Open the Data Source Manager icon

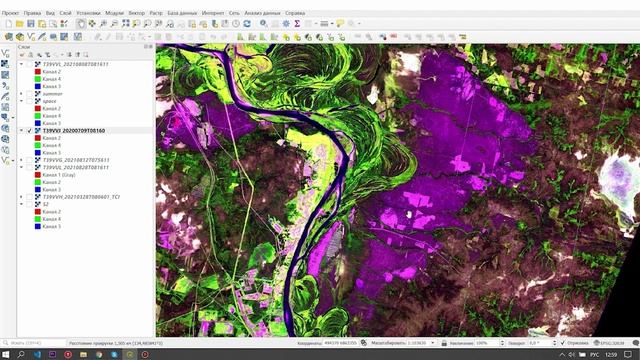click(x=9, y=37)
